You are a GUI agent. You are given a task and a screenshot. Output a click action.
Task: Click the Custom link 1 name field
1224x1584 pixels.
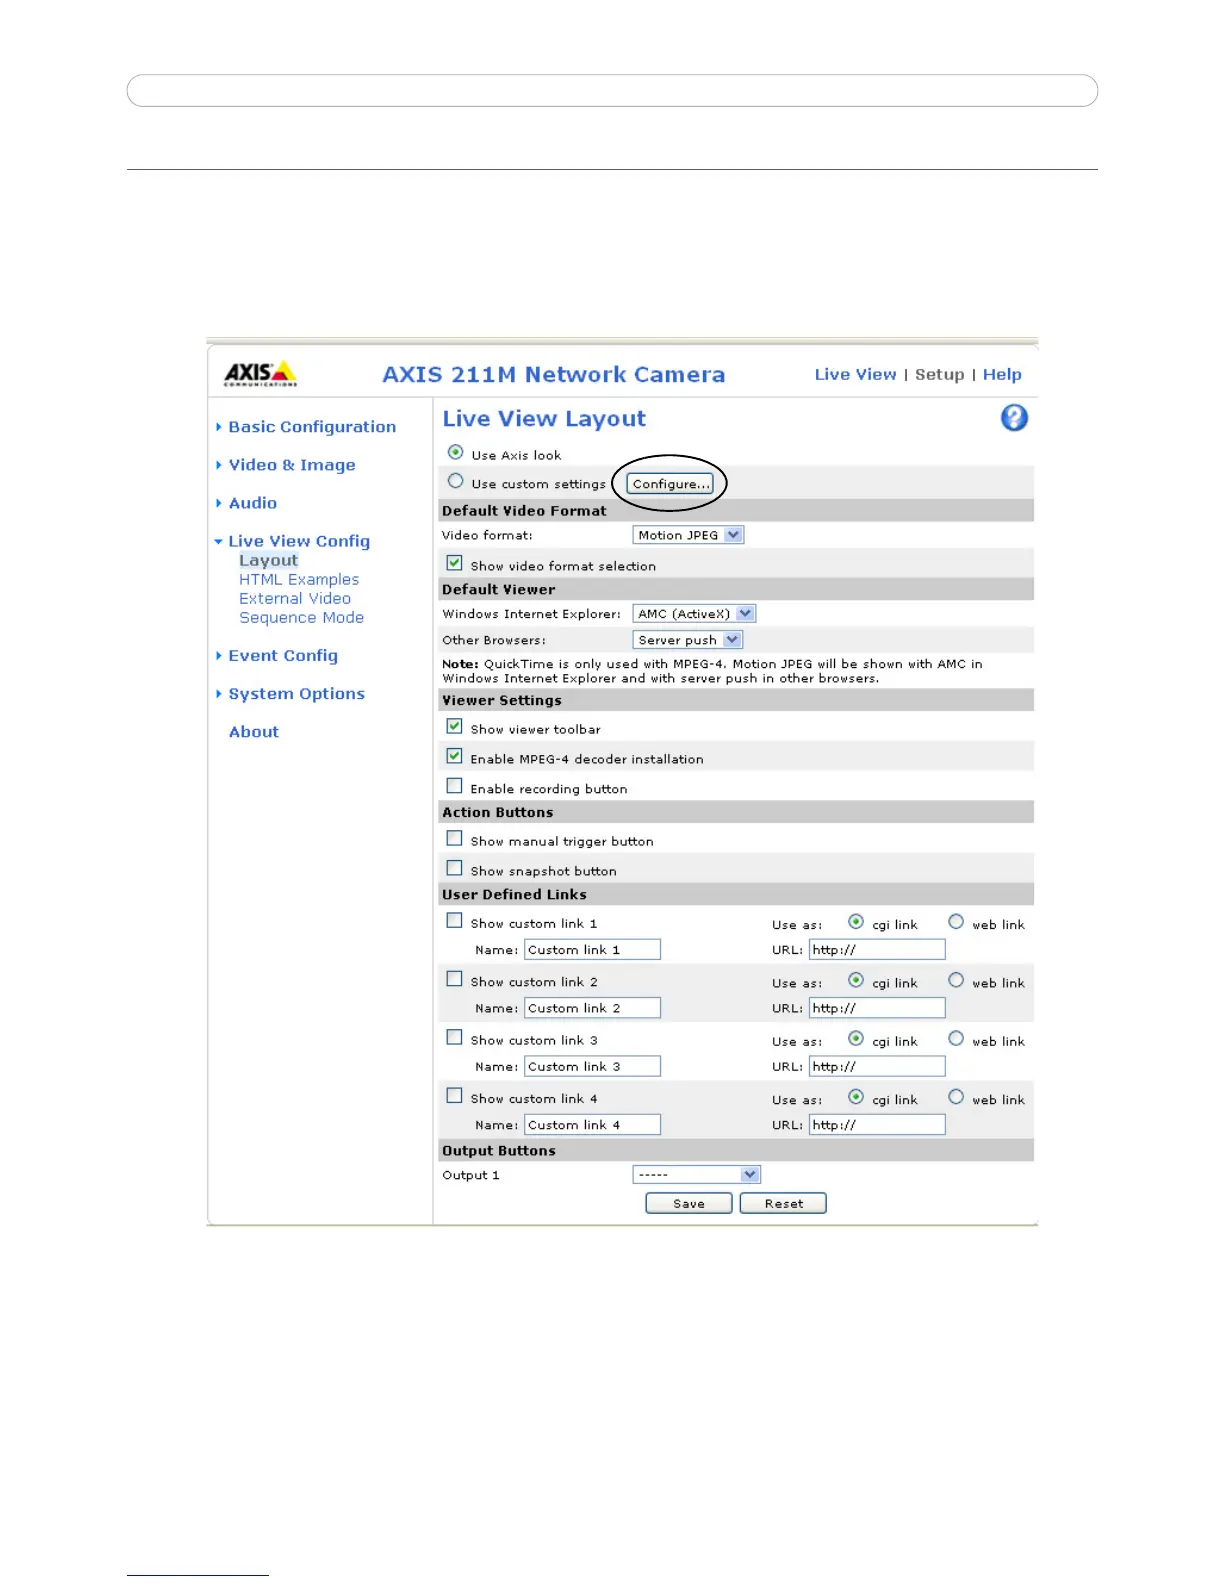592,950
